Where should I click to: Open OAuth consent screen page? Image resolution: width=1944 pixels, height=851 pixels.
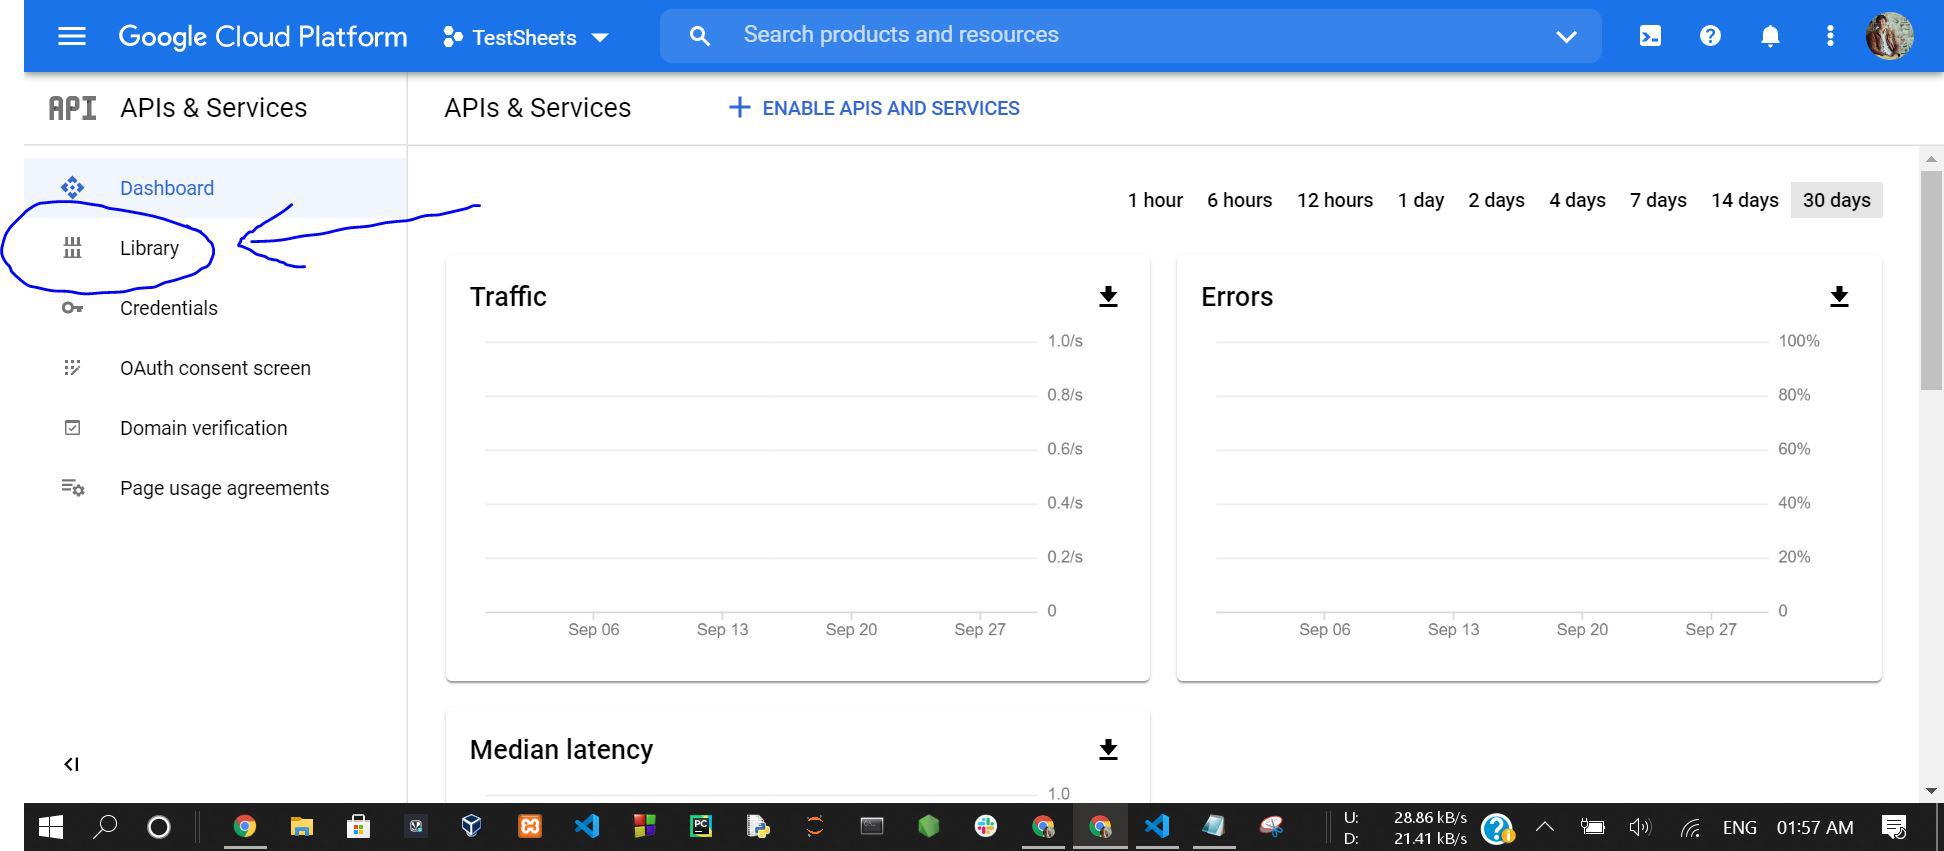215,368
